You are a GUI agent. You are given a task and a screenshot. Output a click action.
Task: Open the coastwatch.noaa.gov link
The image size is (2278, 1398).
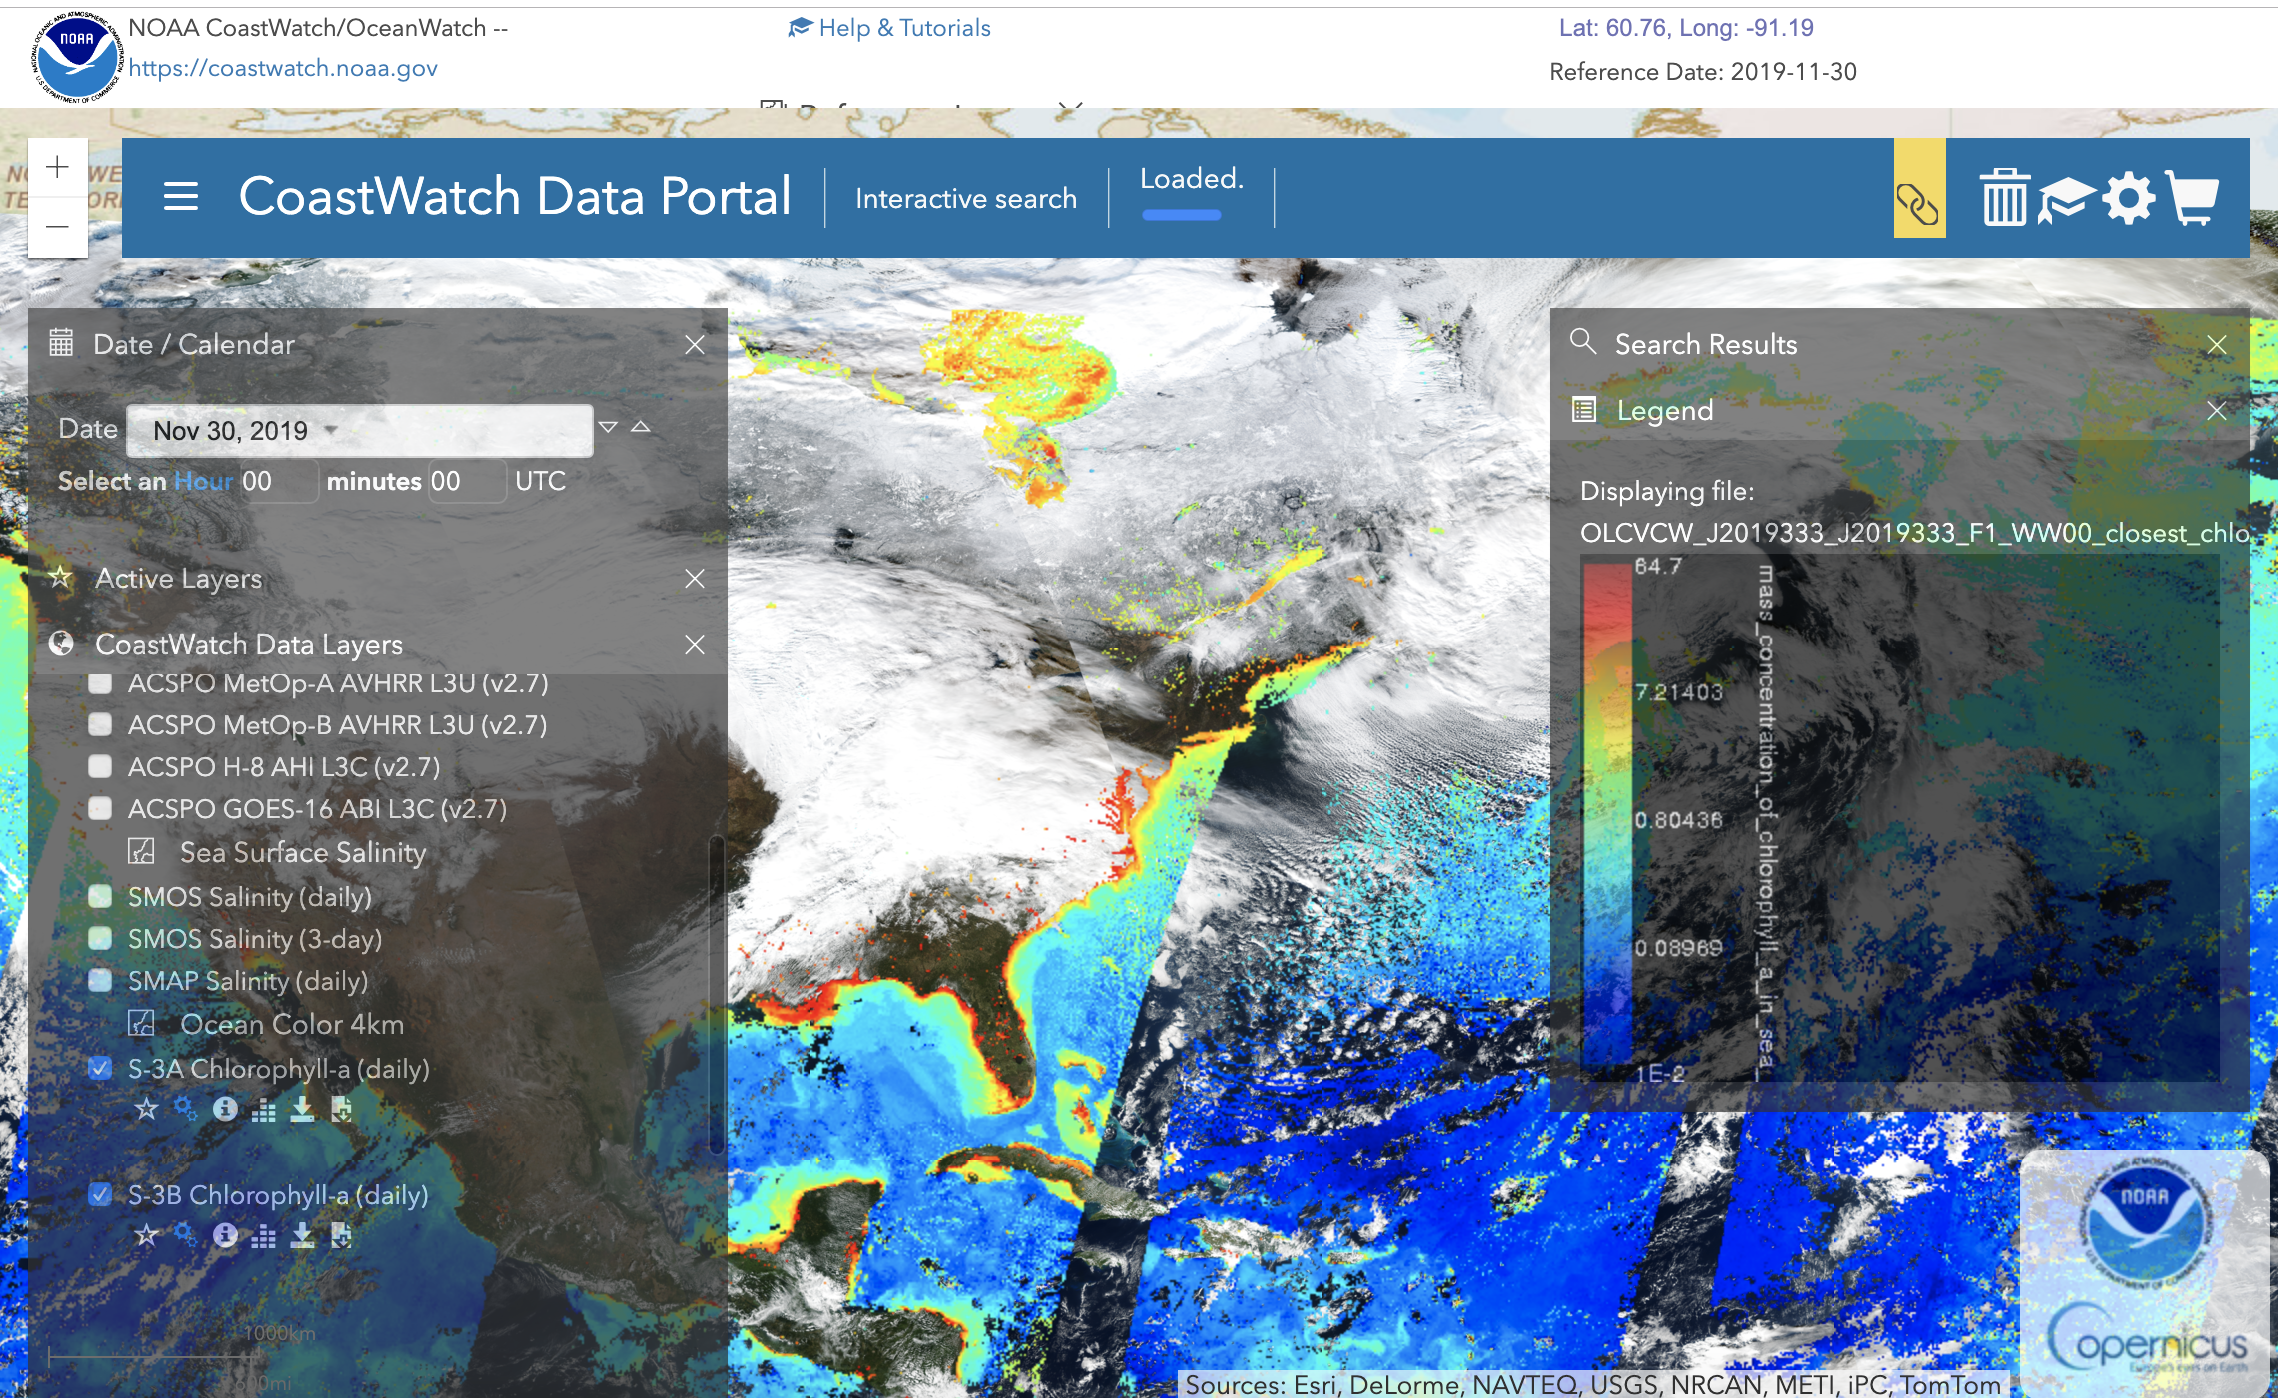click(x=283, y=68)
